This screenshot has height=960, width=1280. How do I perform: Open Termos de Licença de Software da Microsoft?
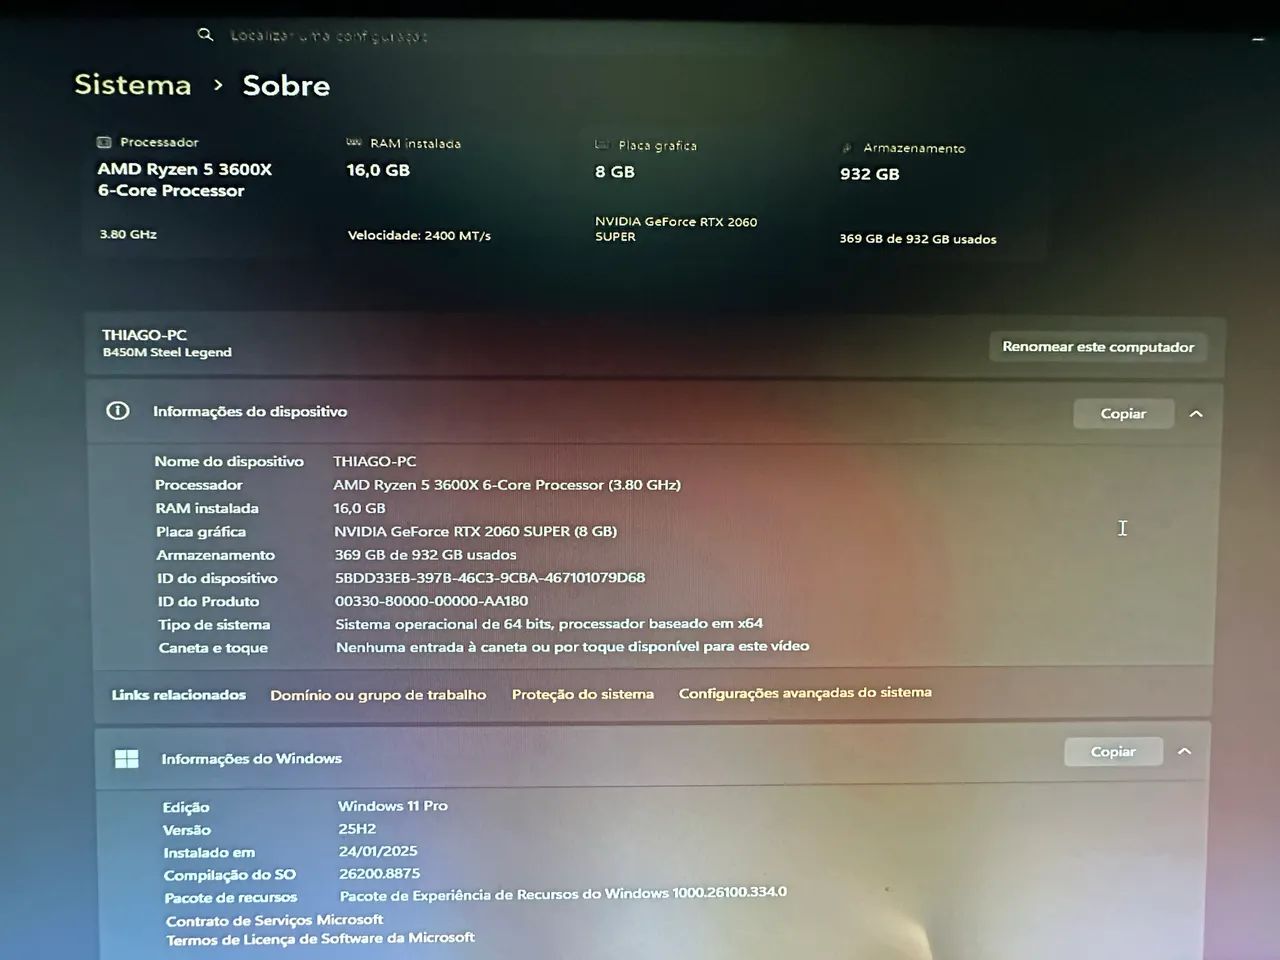(x=321, y=939)
